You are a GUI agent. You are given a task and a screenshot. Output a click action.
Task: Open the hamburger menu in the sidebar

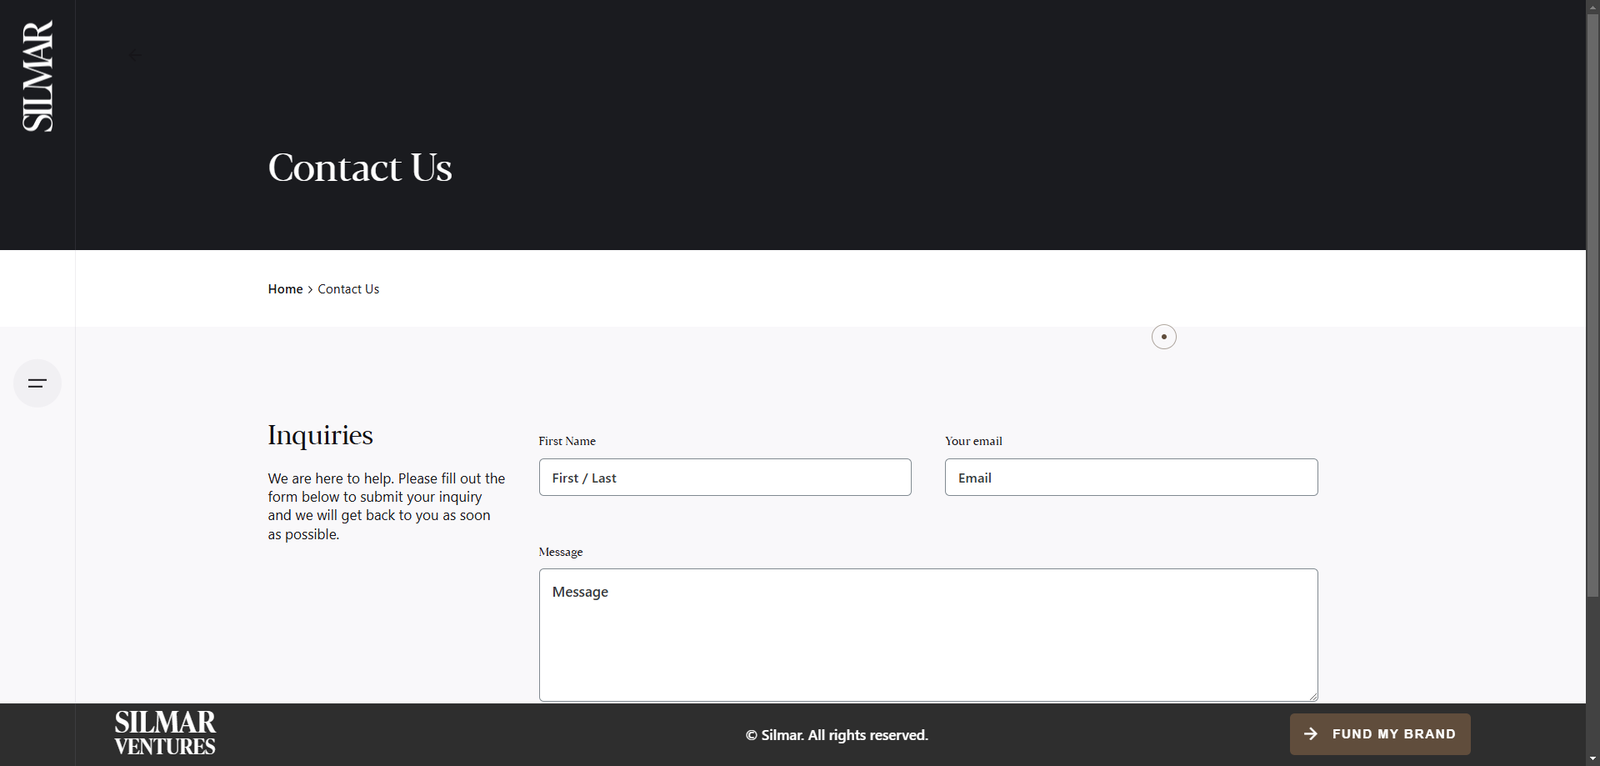37,383
